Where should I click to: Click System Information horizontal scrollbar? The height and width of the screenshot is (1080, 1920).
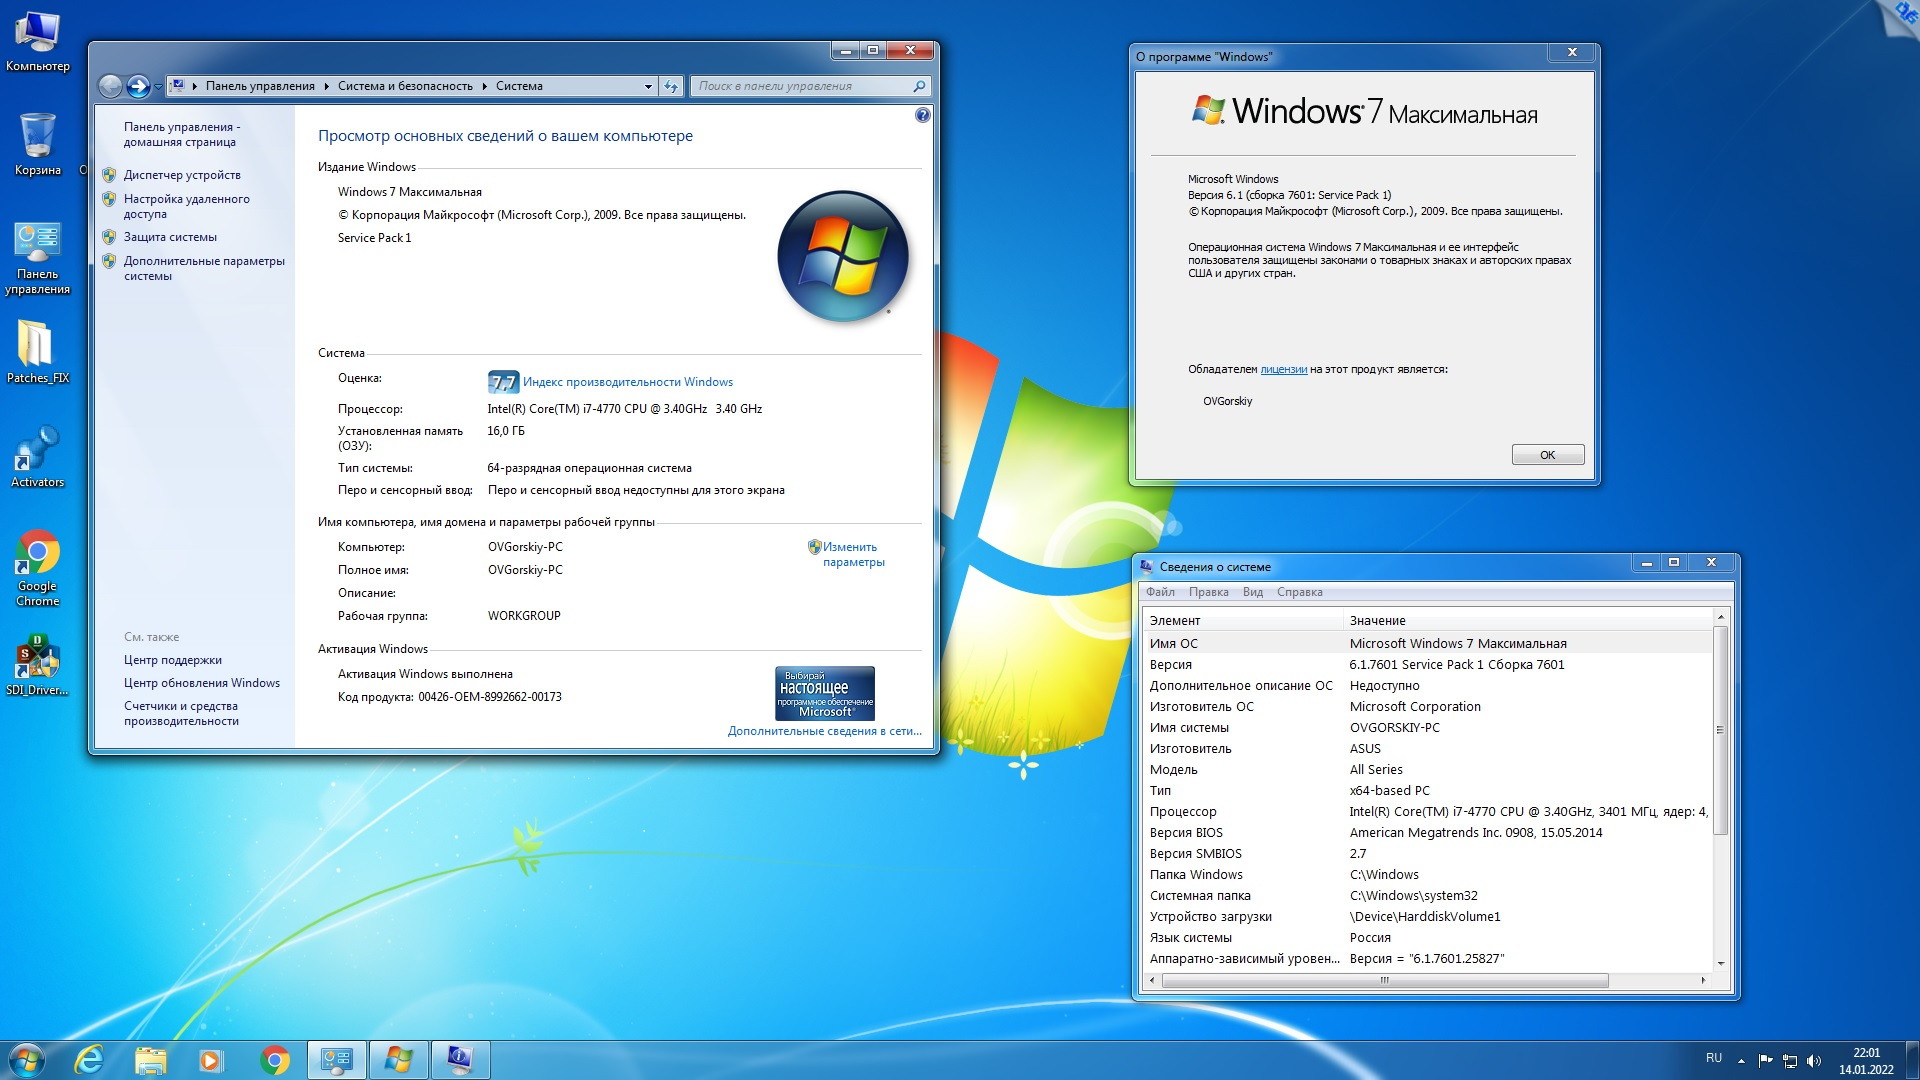click(x=1385, y=980)
